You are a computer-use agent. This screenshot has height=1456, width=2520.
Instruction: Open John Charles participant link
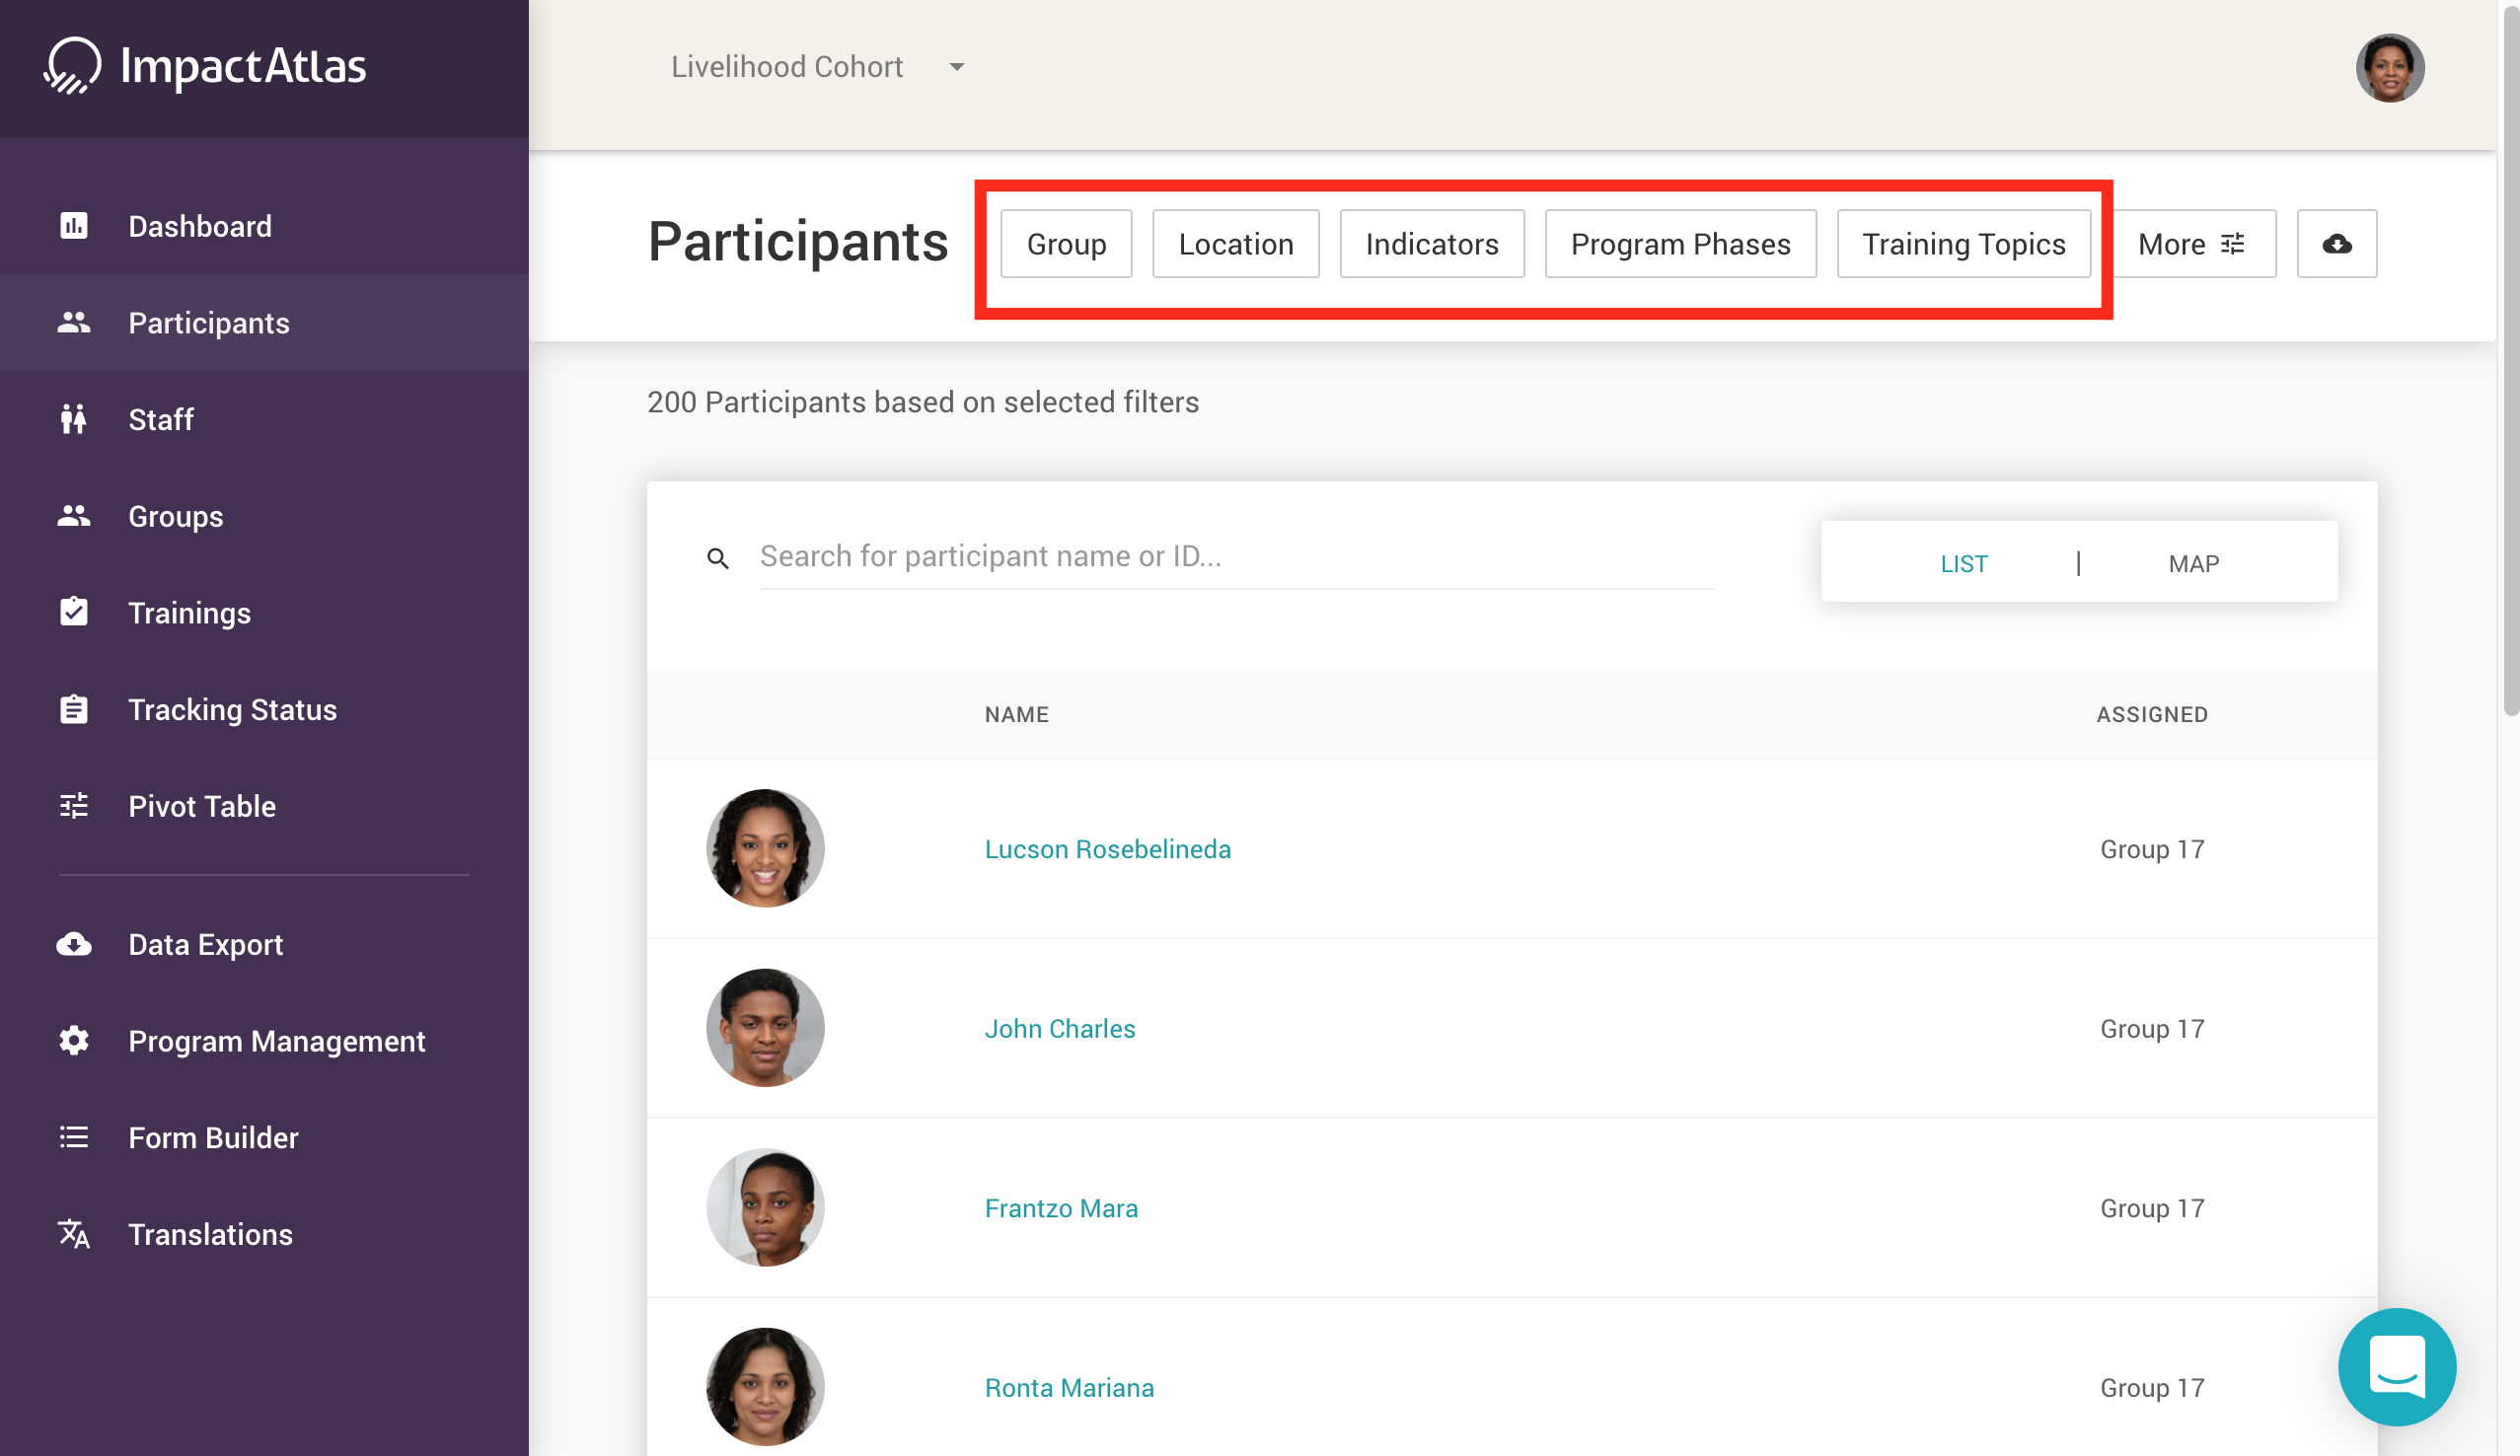point(1060,1028)
